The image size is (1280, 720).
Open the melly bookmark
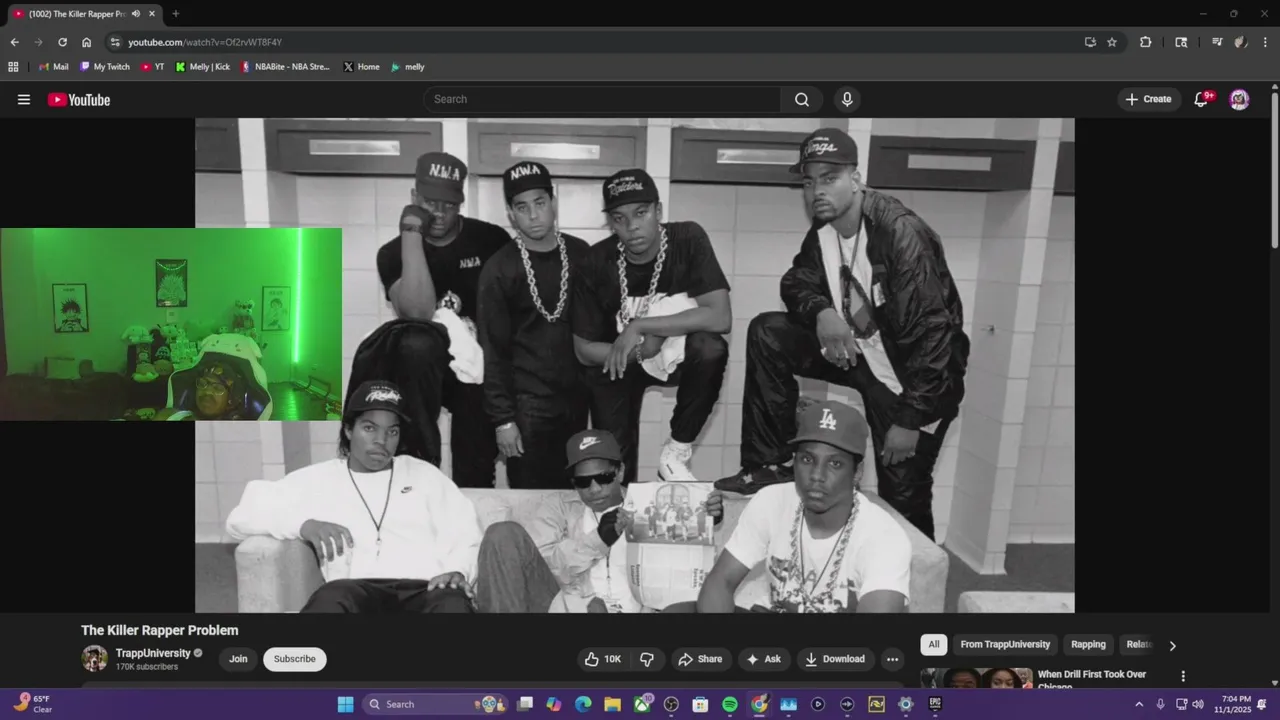(x=408, y=67)
